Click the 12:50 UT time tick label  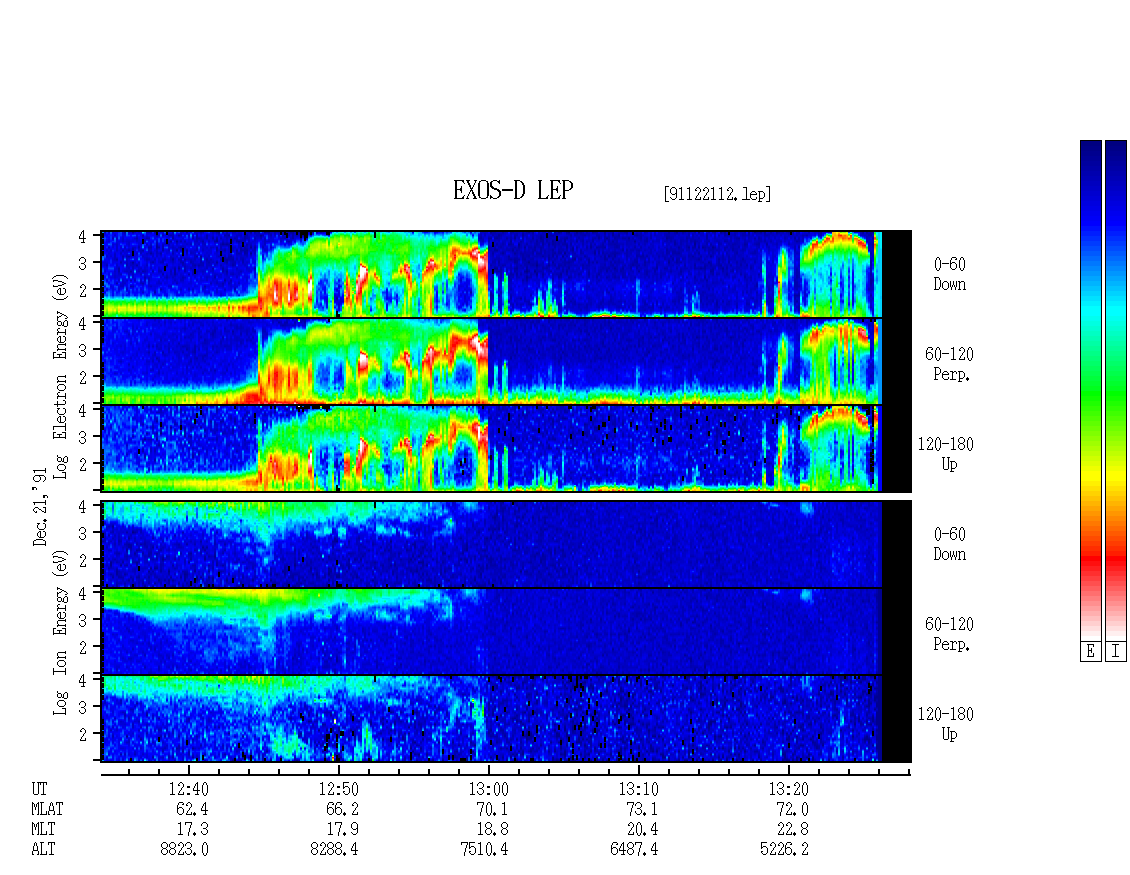tap(338, 789)
